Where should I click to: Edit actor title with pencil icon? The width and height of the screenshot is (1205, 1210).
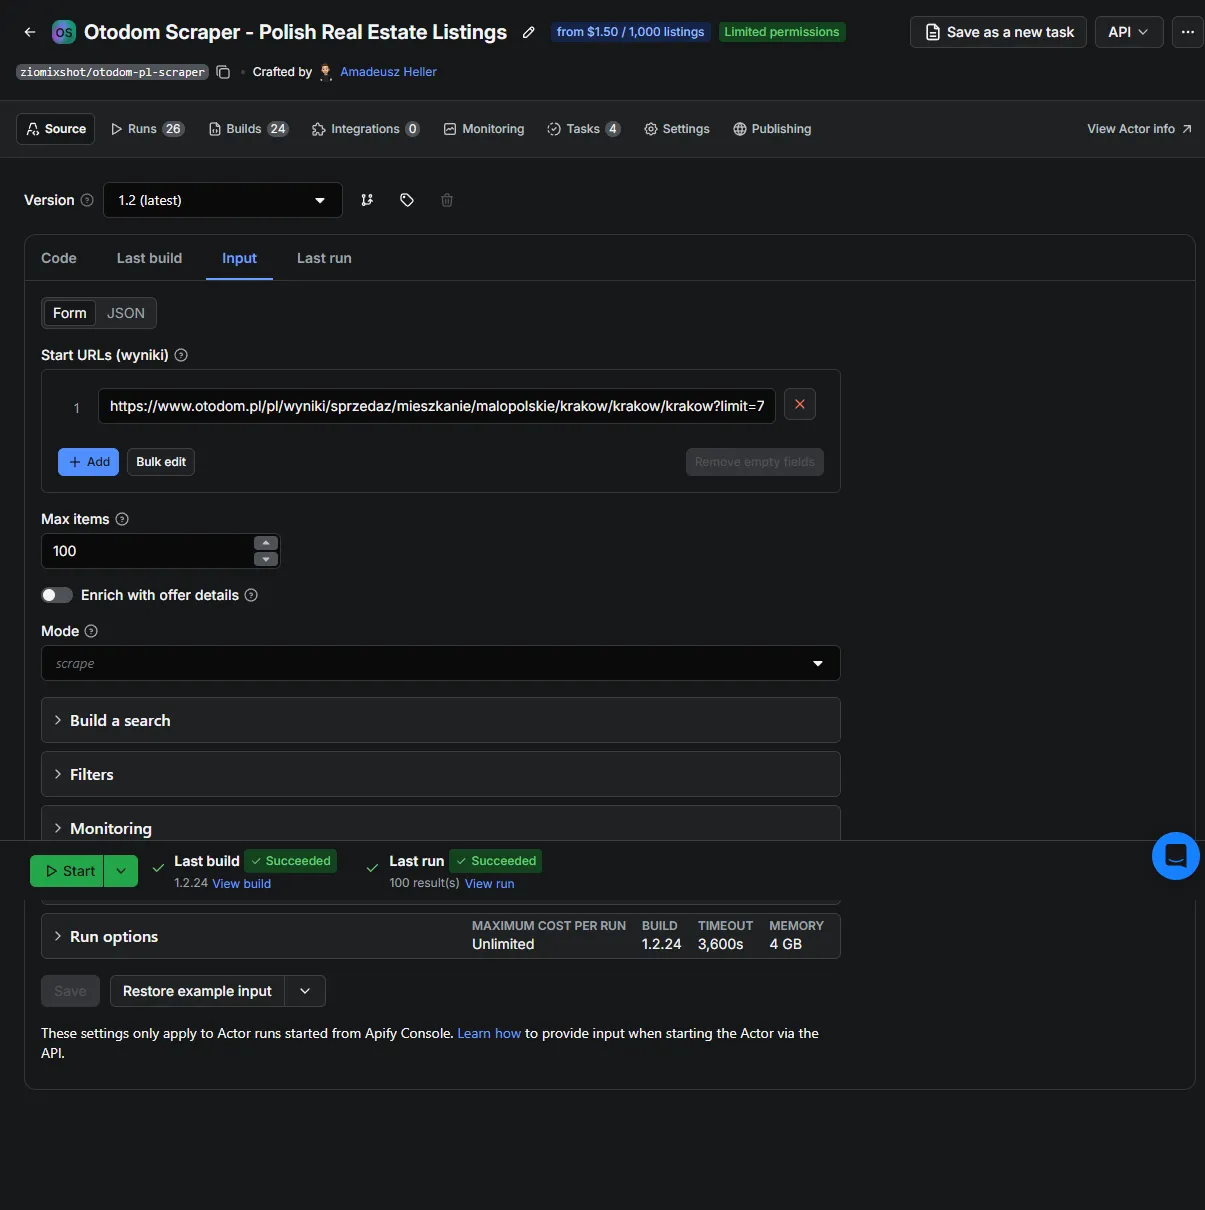click(529, 32)
